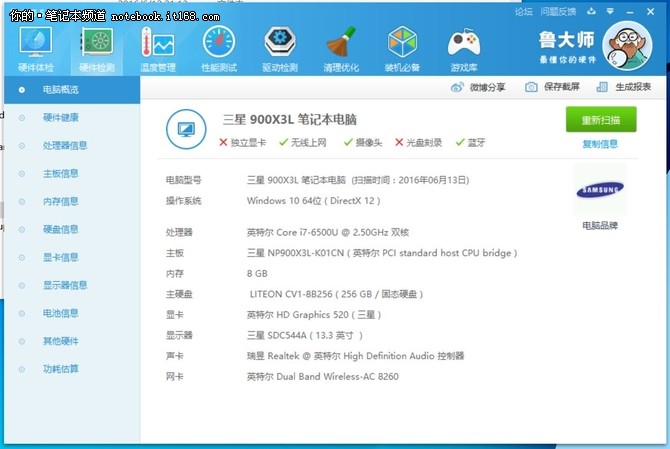Screen dimensions: 670x449
Task: Go to 电池信息 battery info
Action: [61, 314]
